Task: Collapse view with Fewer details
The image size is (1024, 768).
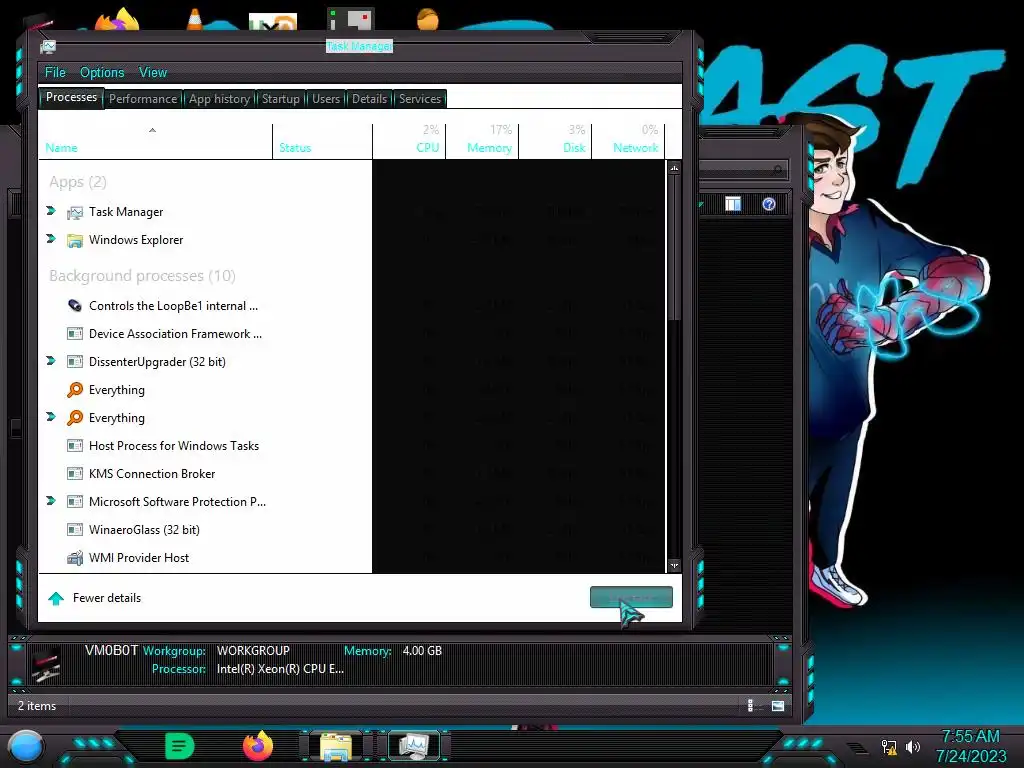Action: 95,598
